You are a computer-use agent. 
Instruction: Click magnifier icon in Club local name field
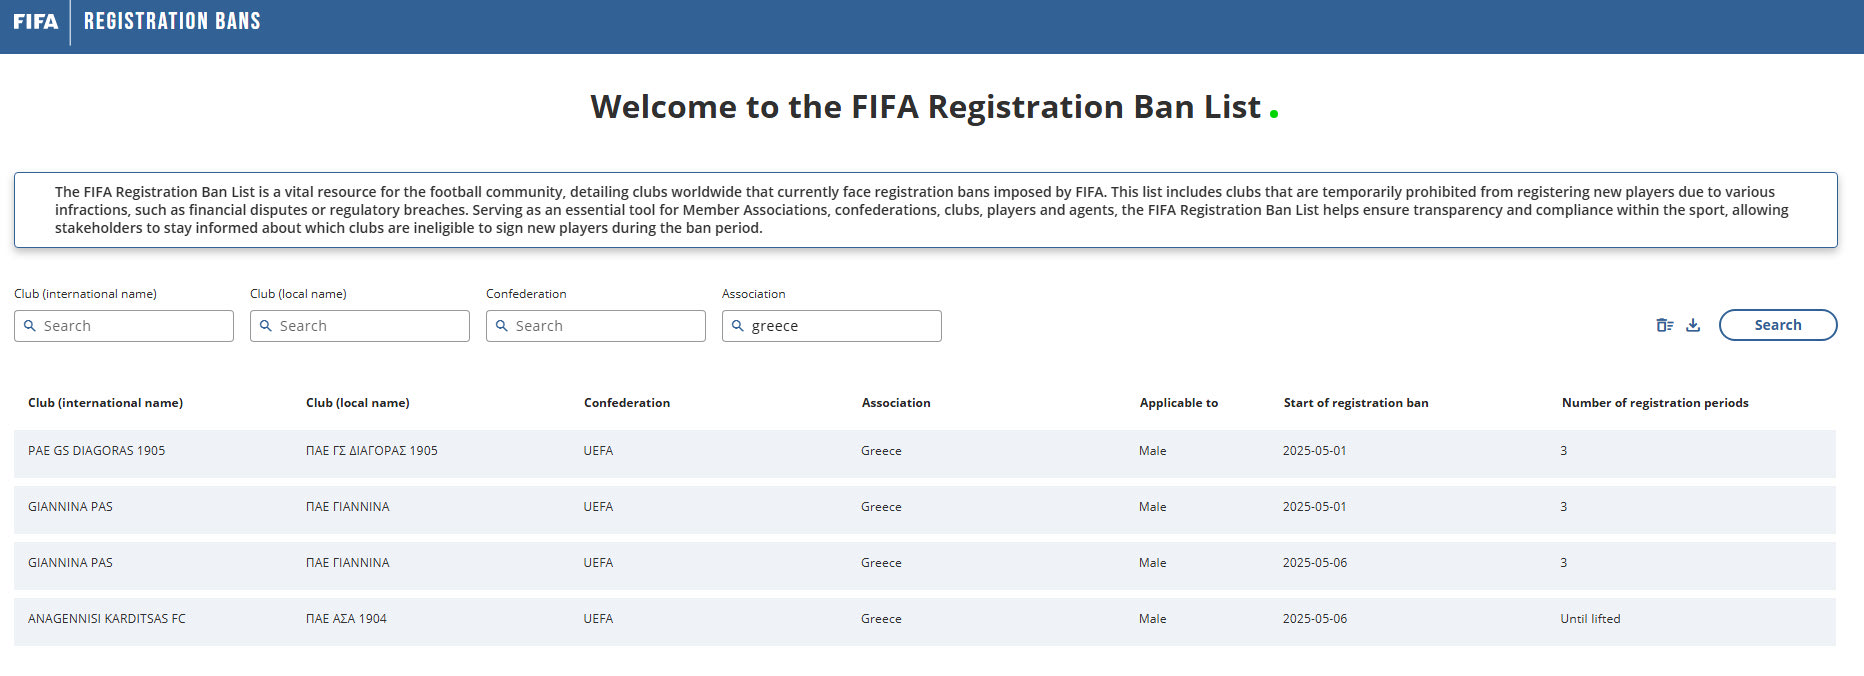pos(266,326)
